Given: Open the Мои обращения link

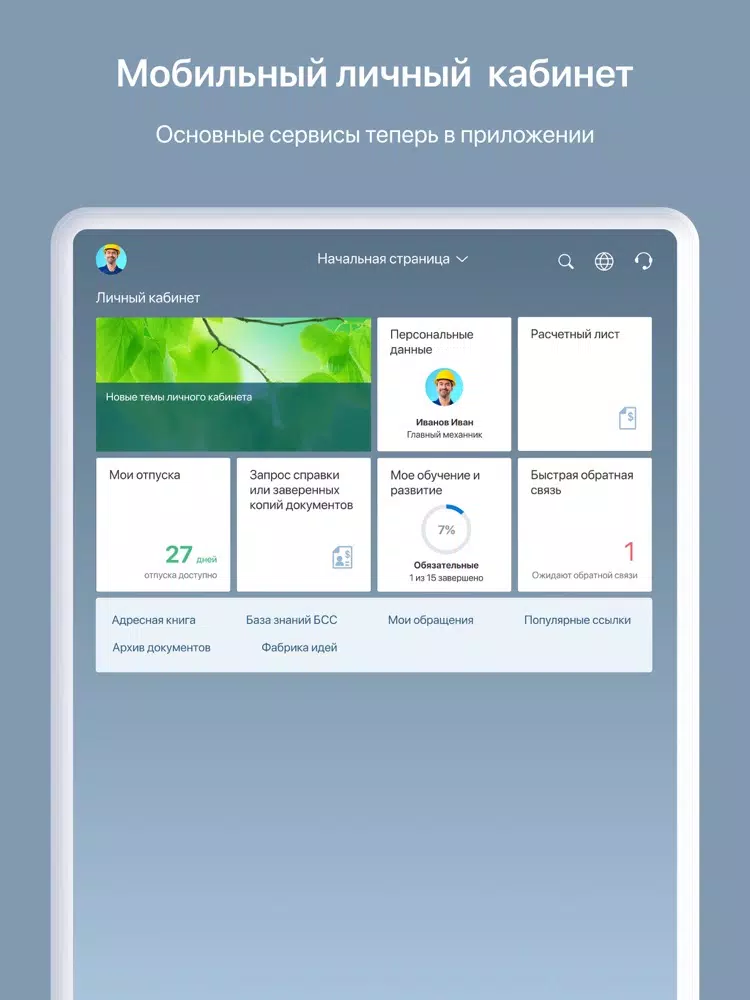Looking at the screenshot, I should 430,620.
